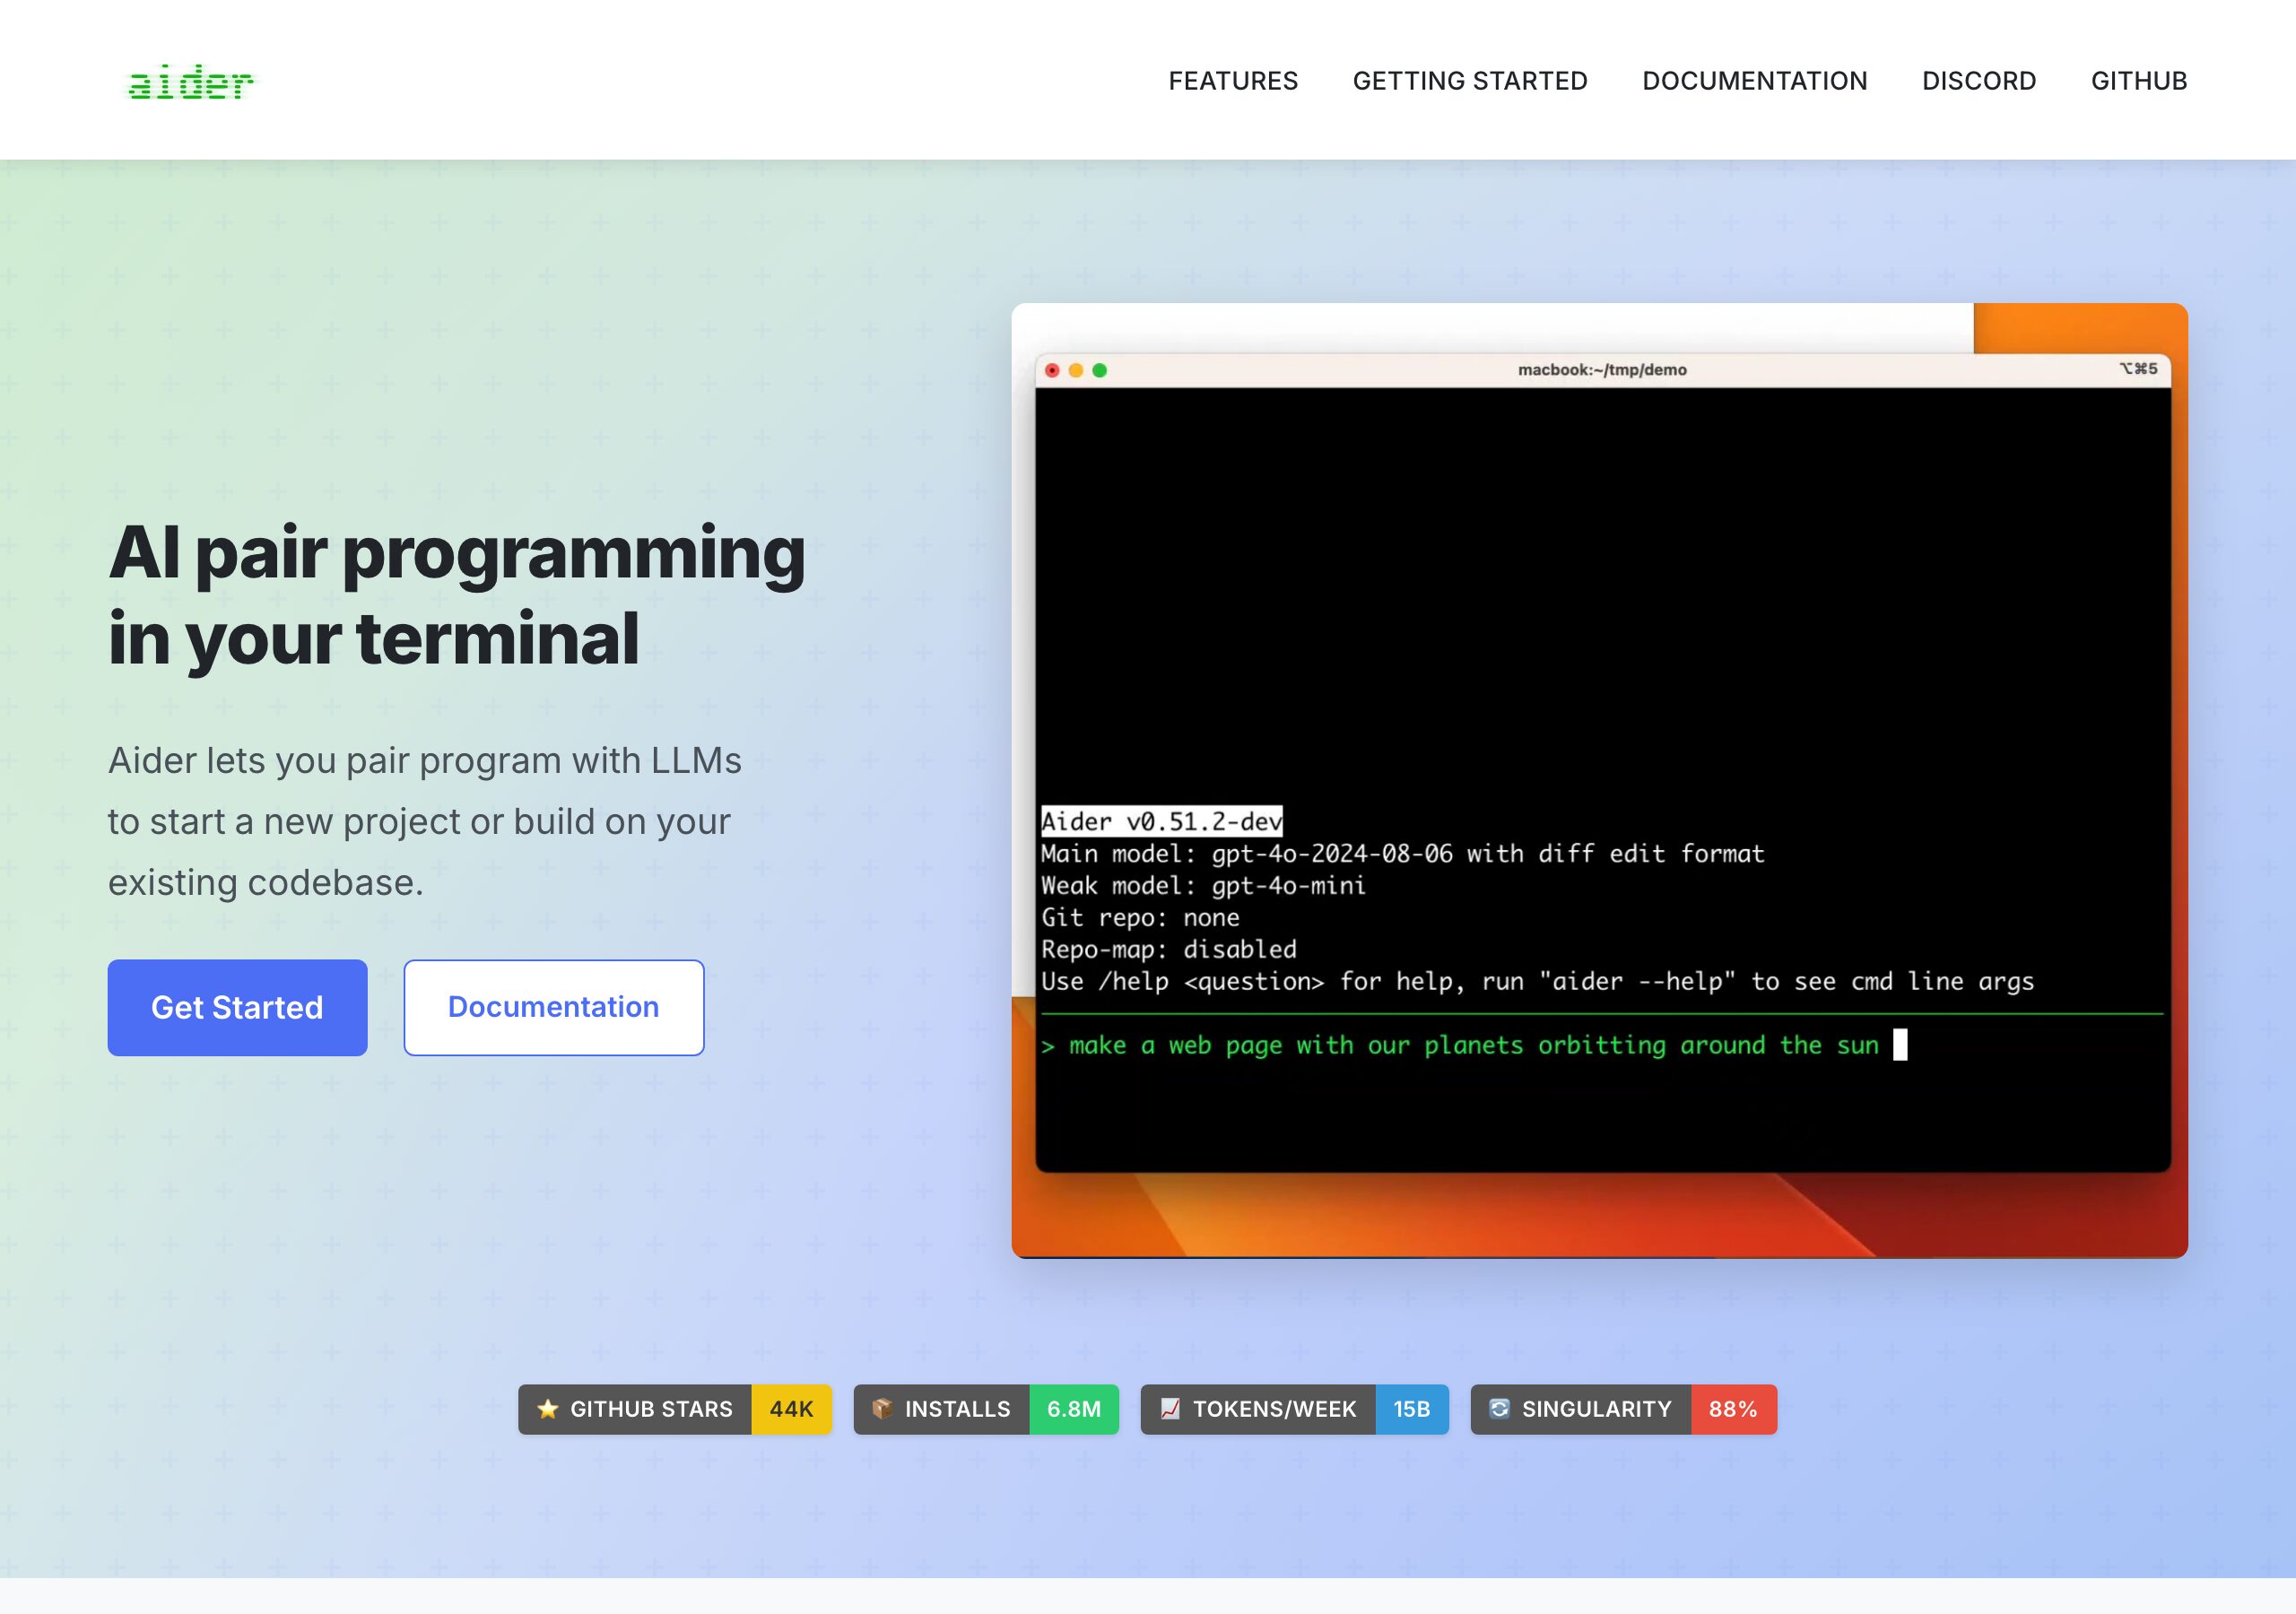Click the green zoom dot in demo terminal
This screenshot has height=1614, width=2296.
pyautogui.click(x=1100, y=370)
